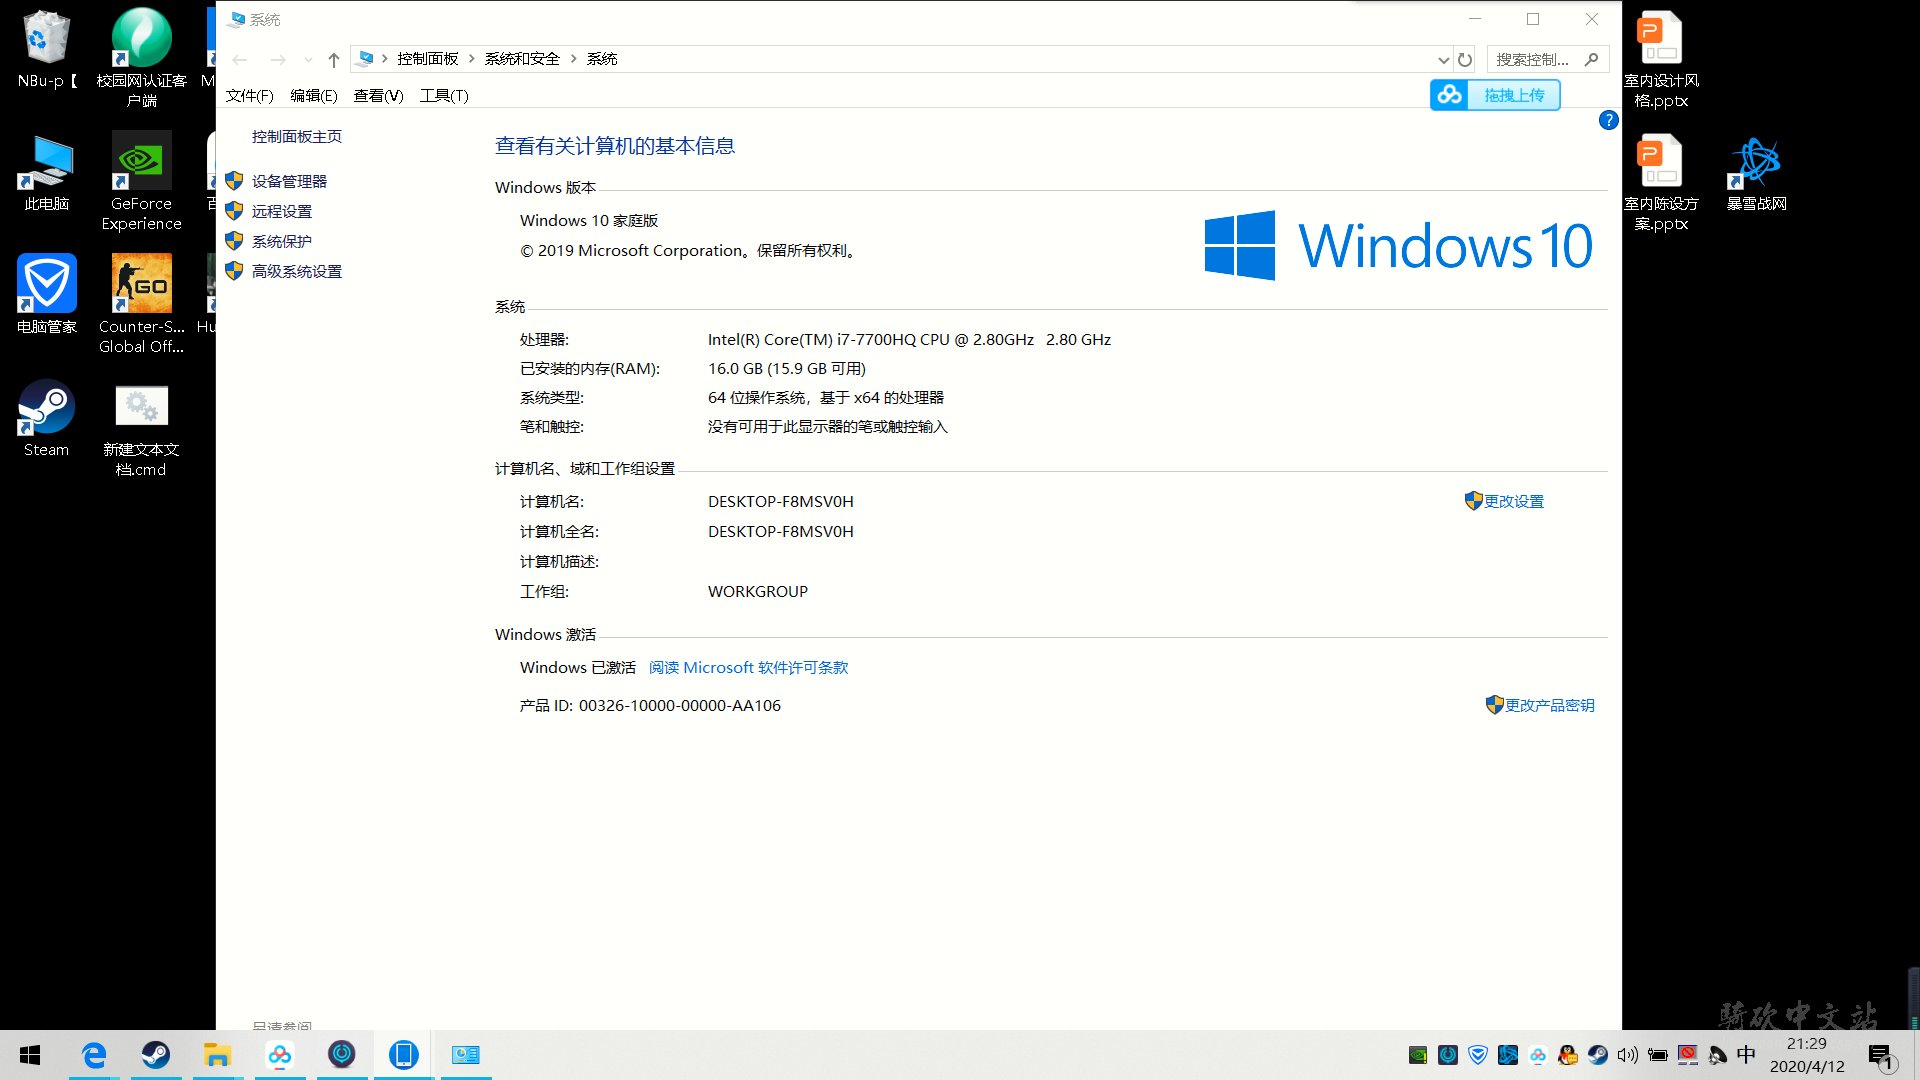
Task: Open File Explorer from taskbar
Action: click(x=217, y=1055)
